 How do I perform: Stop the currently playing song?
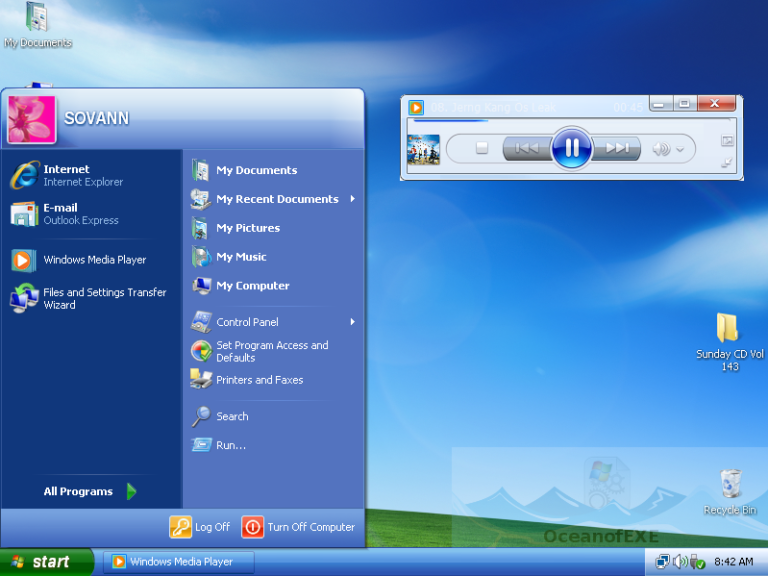pos(481,149)
